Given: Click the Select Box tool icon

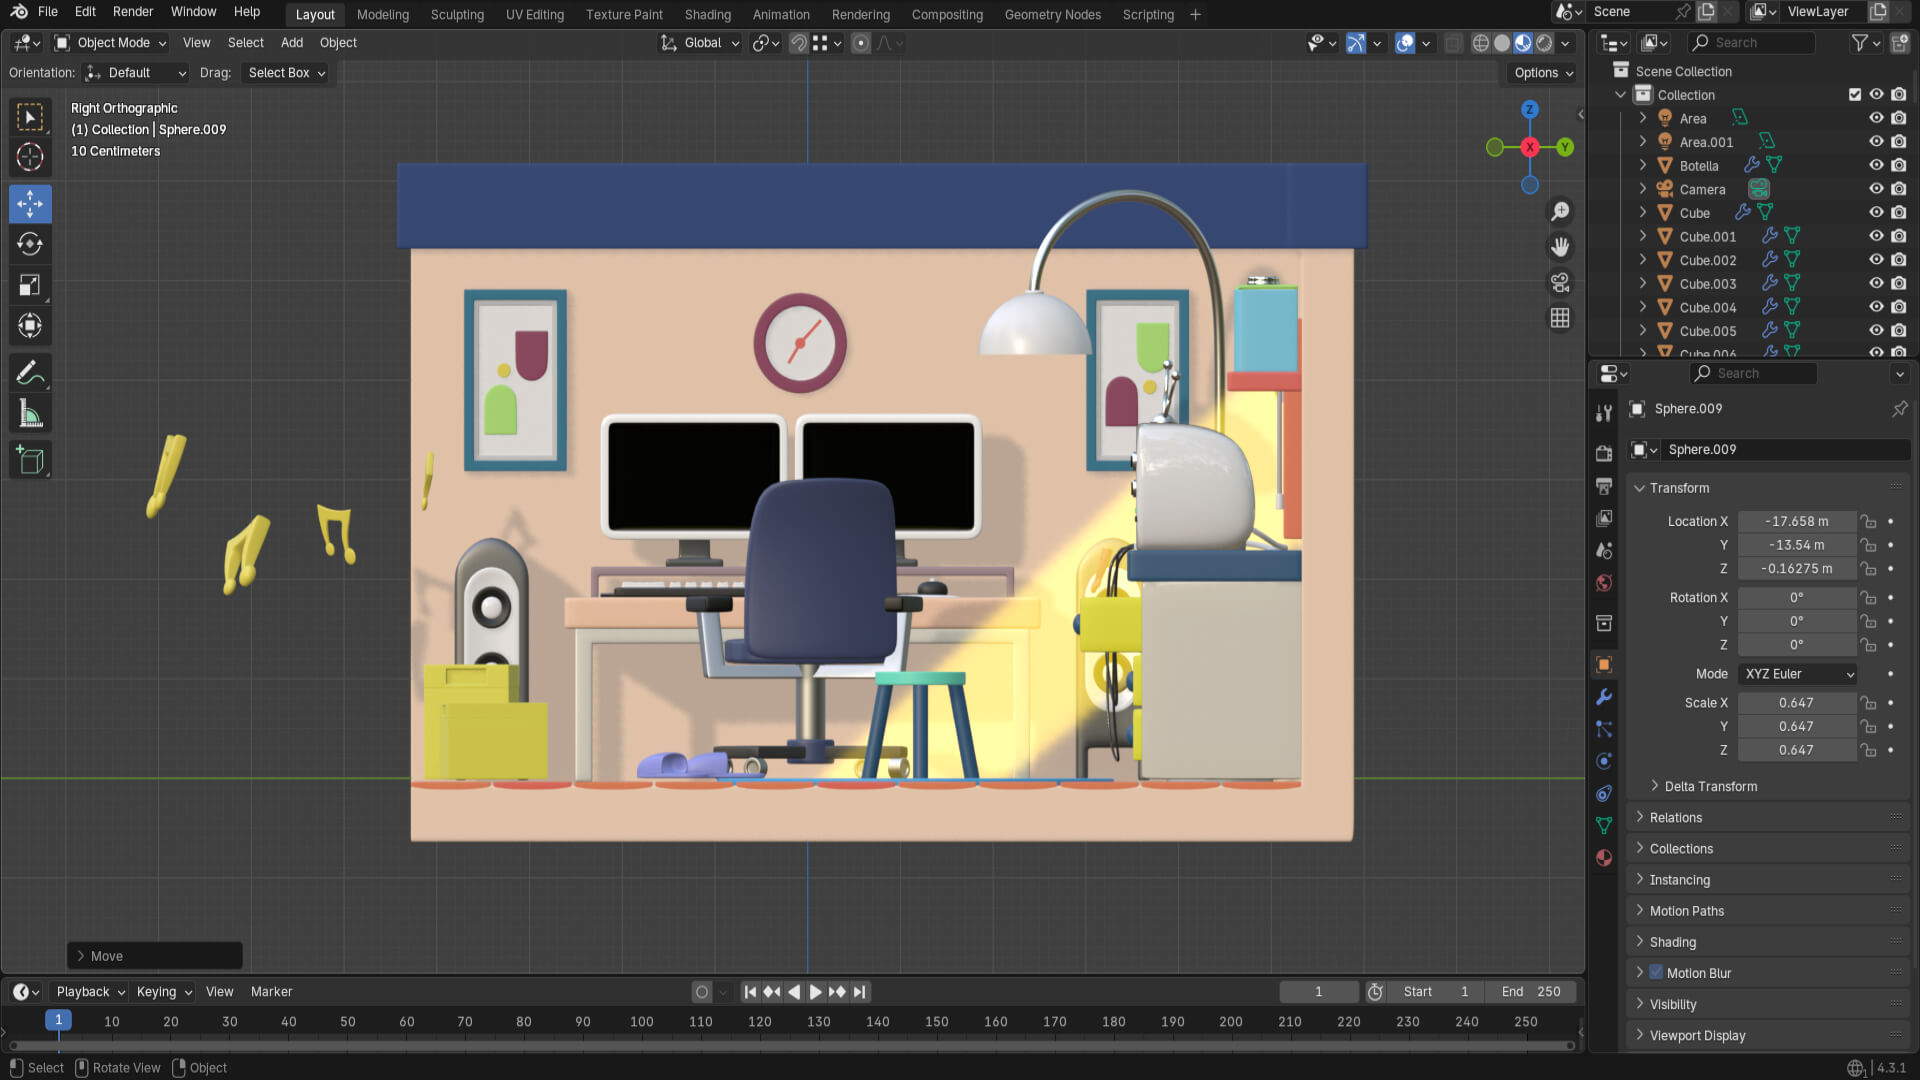Looking at the screenshot, I should (30, 117).
